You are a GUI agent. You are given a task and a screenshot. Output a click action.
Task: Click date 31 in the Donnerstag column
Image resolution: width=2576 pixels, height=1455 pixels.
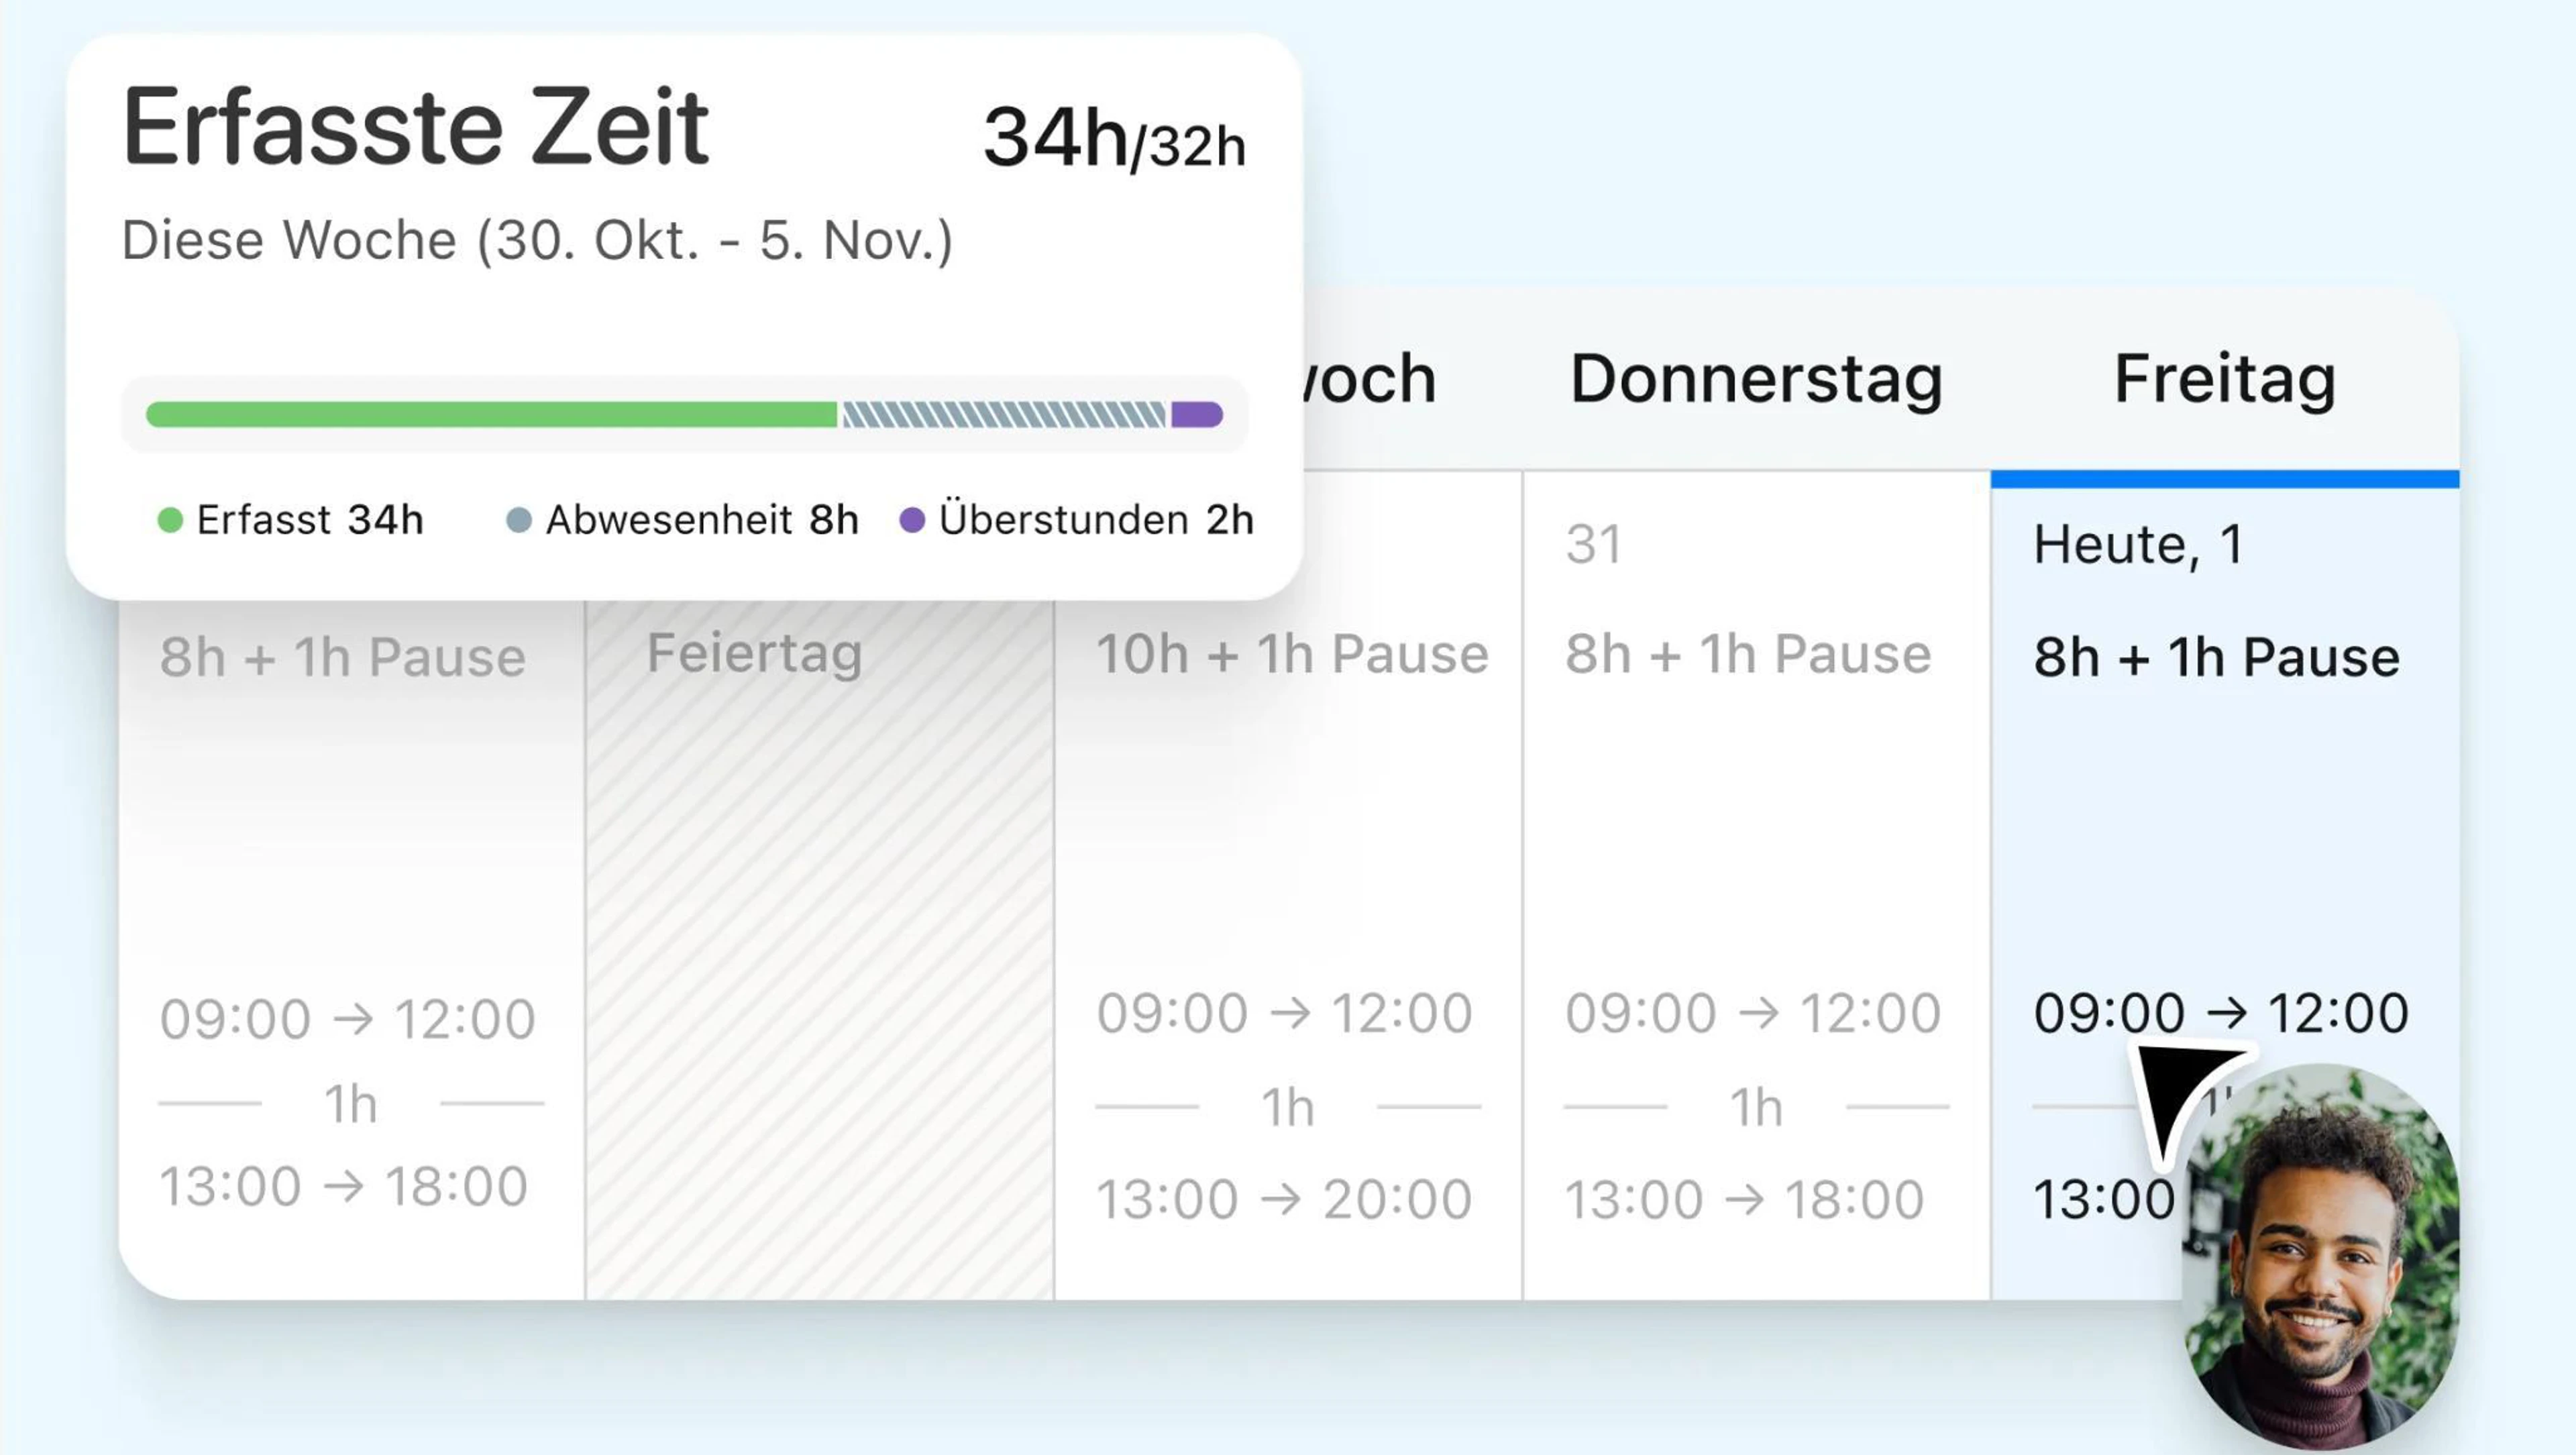click(x=1593, y=545)
